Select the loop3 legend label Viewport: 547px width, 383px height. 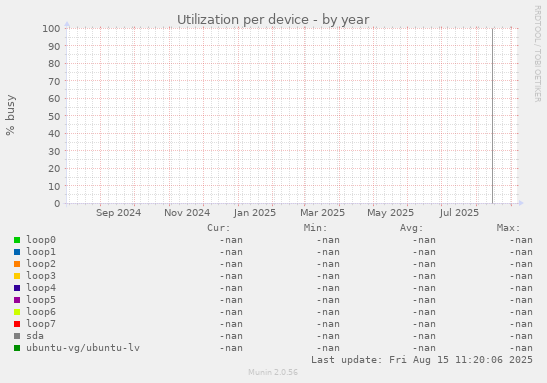click(41, 276)
